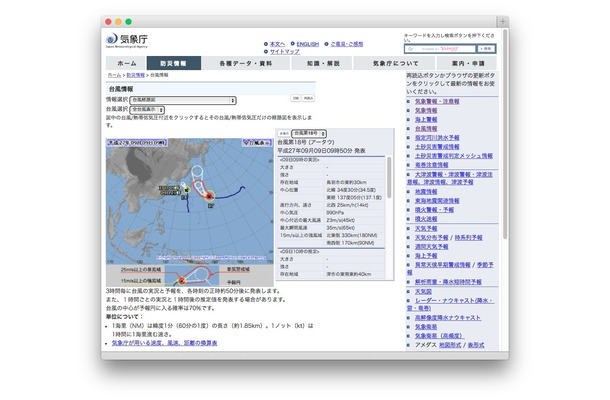Viewport: 610px width, 400px height.
Task: Open the 気象衛星（高頻度） sidebar link
Action: click(x=440, y=336)
